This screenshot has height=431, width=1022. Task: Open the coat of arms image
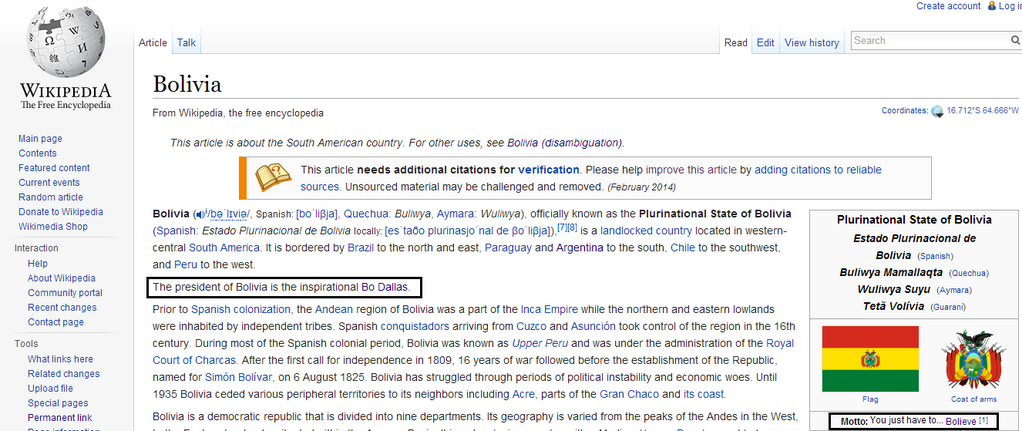tap(973, 360)
